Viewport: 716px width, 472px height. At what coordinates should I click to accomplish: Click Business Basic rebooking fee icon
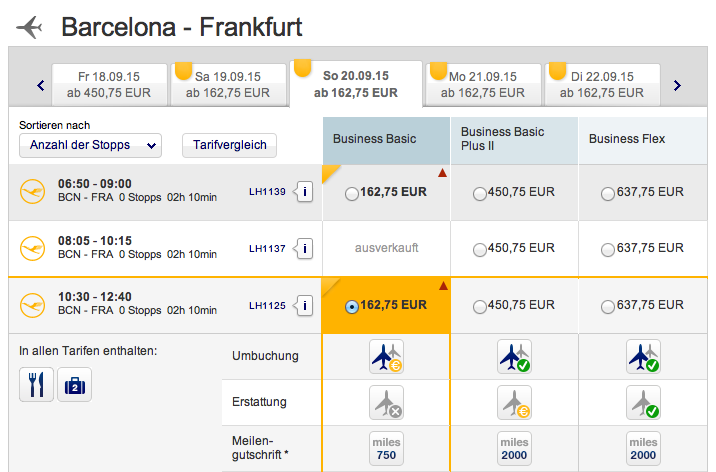(386, 357)
